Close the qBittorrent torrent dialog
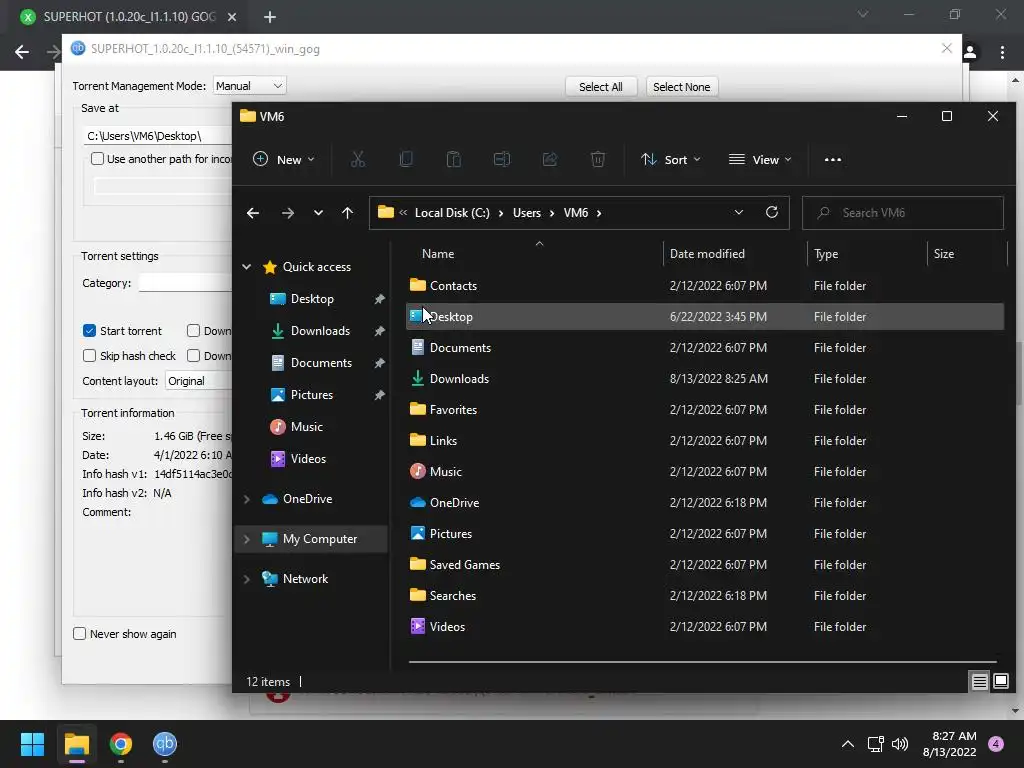This screenshot has width=1024, height=768. click(x=947, y=48)
